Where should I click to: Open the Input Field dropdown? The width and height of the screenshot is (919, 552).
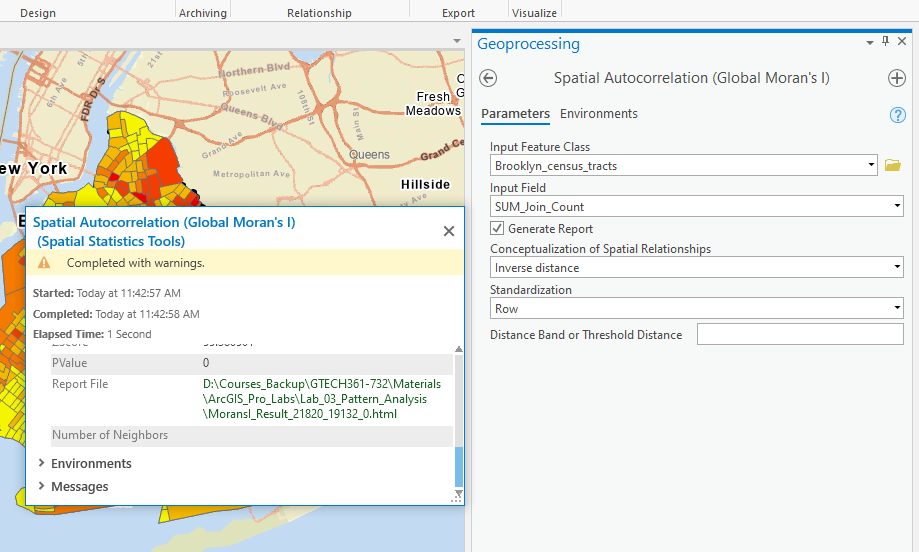pyautogui.click(x=896, y=207)
